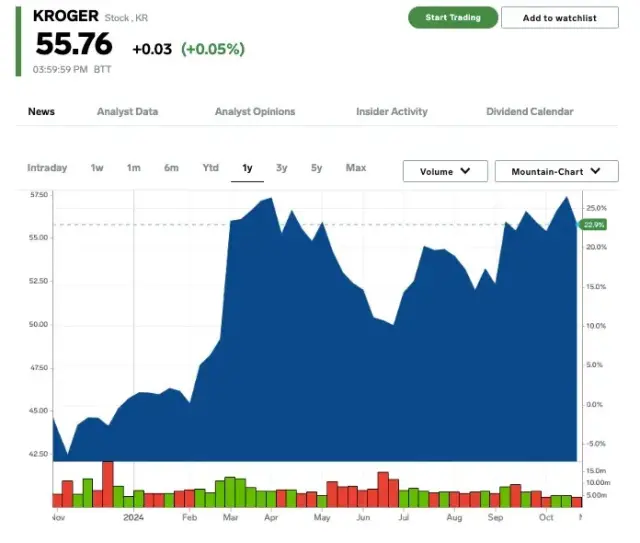Open the Dividend Calendar tab

(529, 112)
